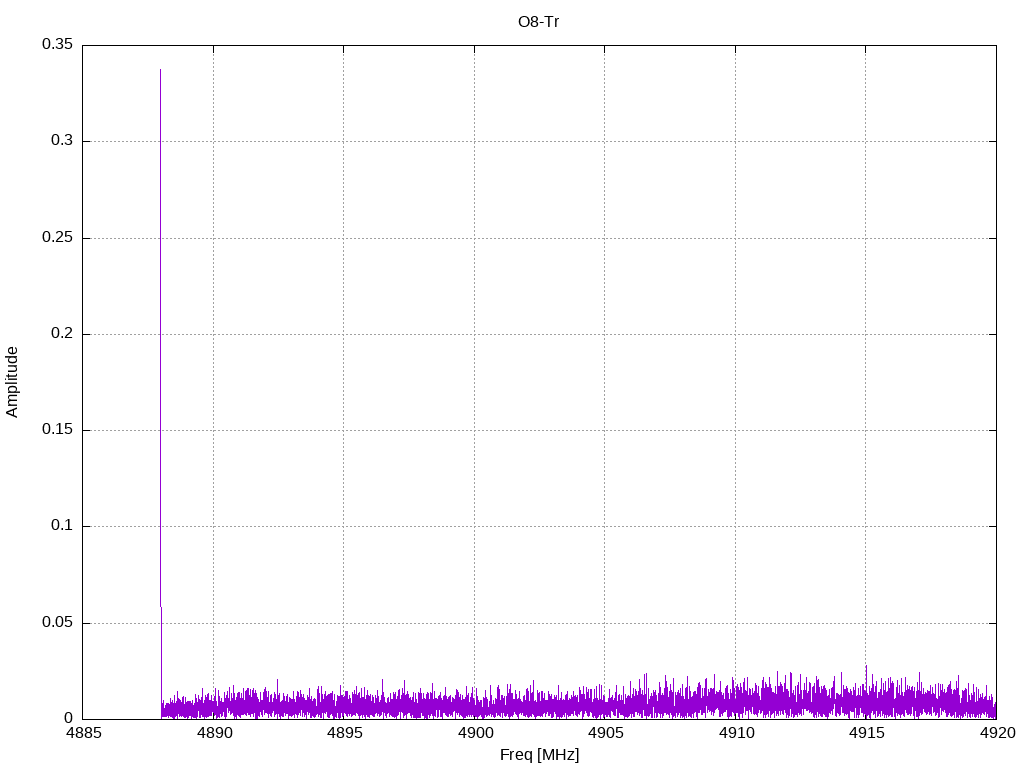Click the 4900 x-axis tick label

[474, 734]
